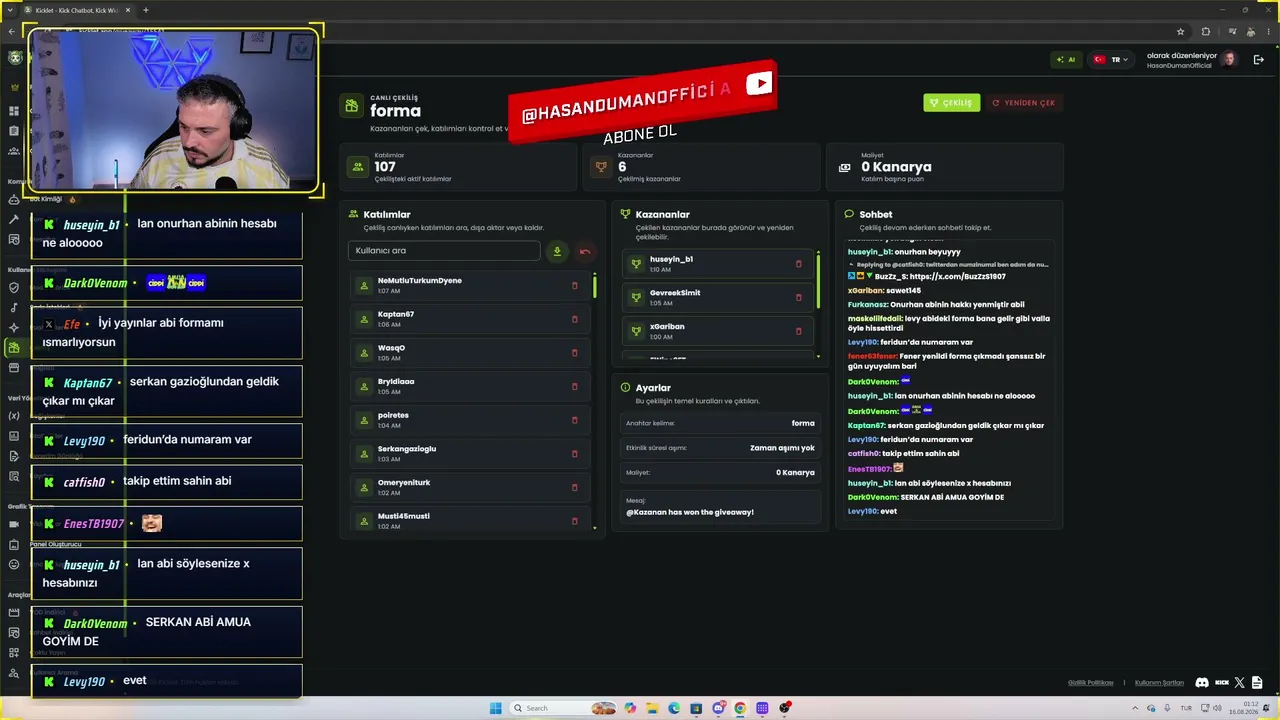The height and width of the screenshot is (720, 1280).
Task: Click the 107 Katılımlar count
Action: coord(385,167)
